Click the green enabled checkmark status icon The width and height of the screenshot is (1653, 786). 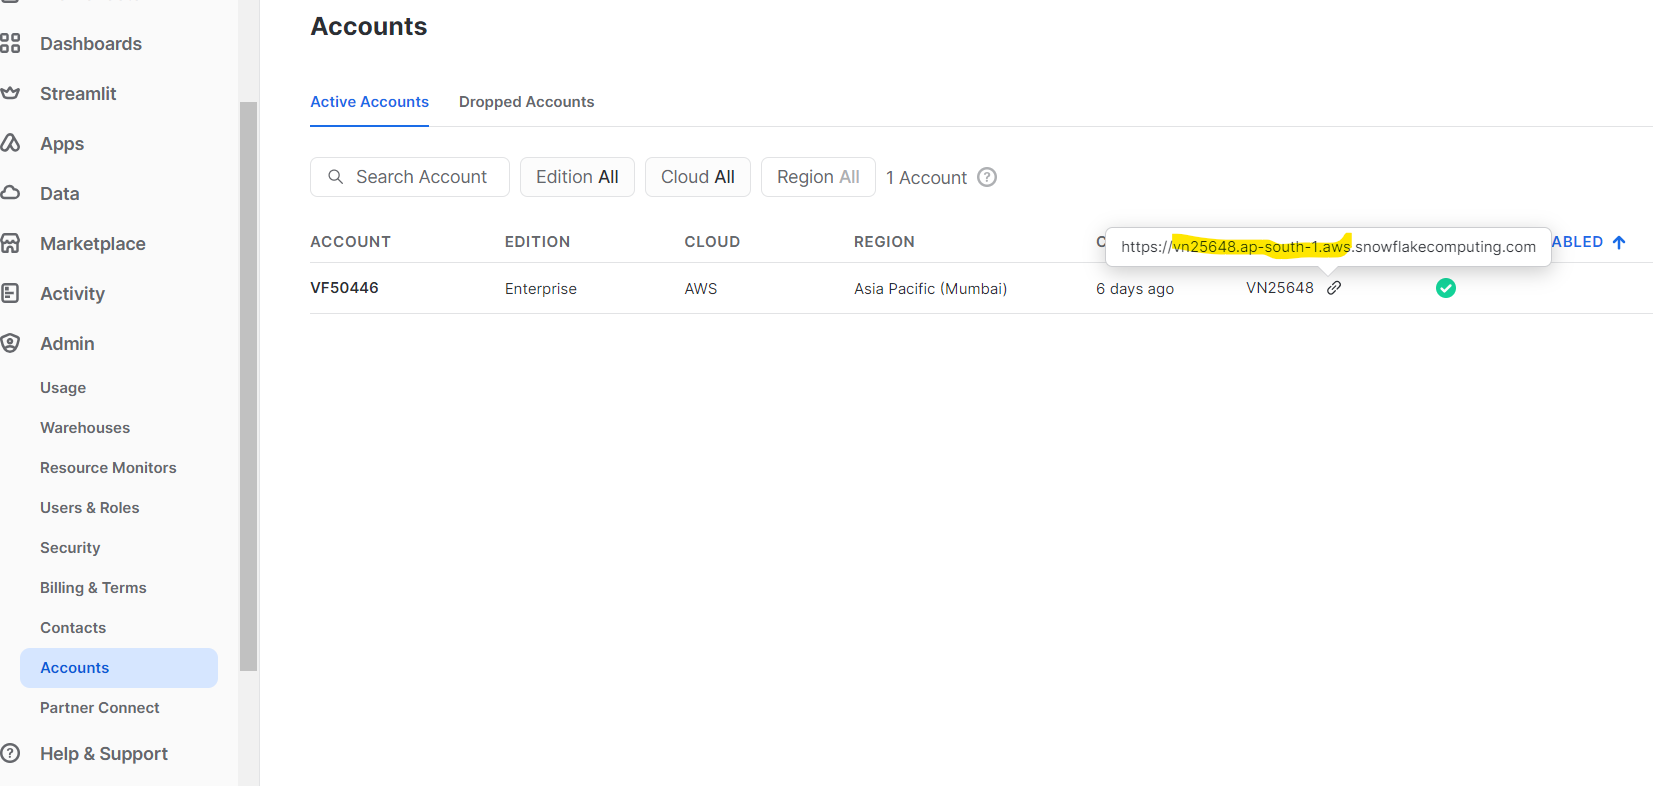[1445, 288]
